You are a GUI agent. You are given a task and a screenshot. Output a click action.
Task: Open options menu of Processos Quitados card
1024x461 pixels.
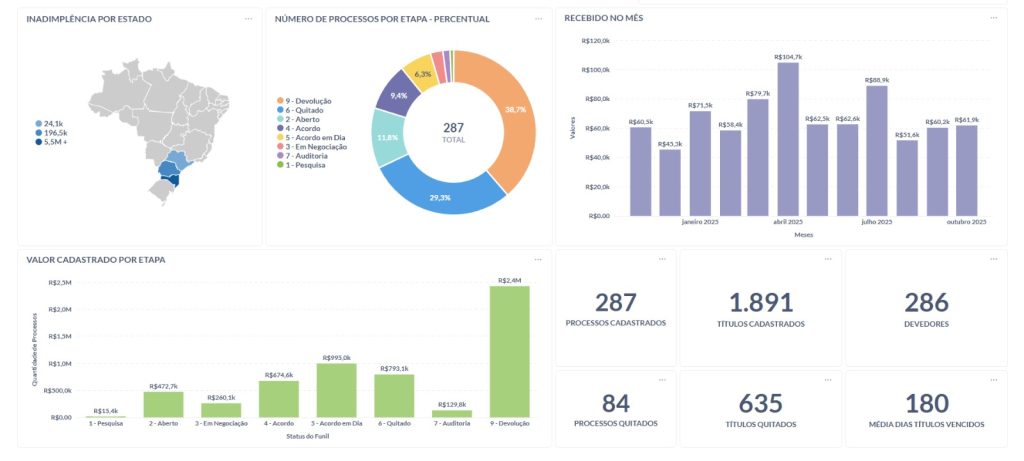pos(661,380)
